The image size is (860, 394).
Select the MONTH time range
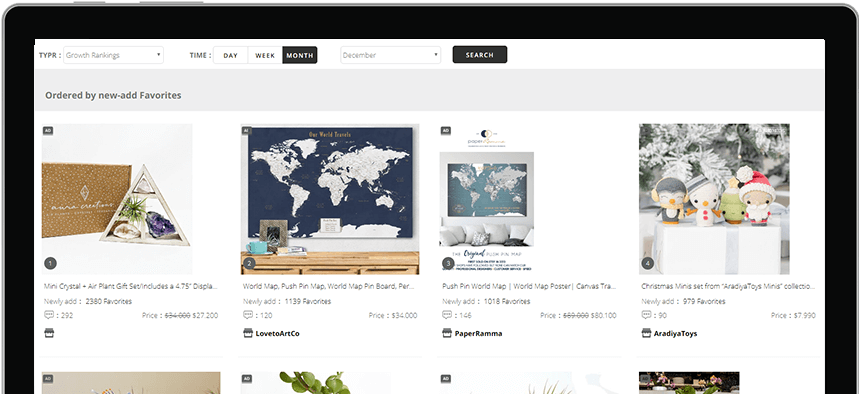point(299,55)
